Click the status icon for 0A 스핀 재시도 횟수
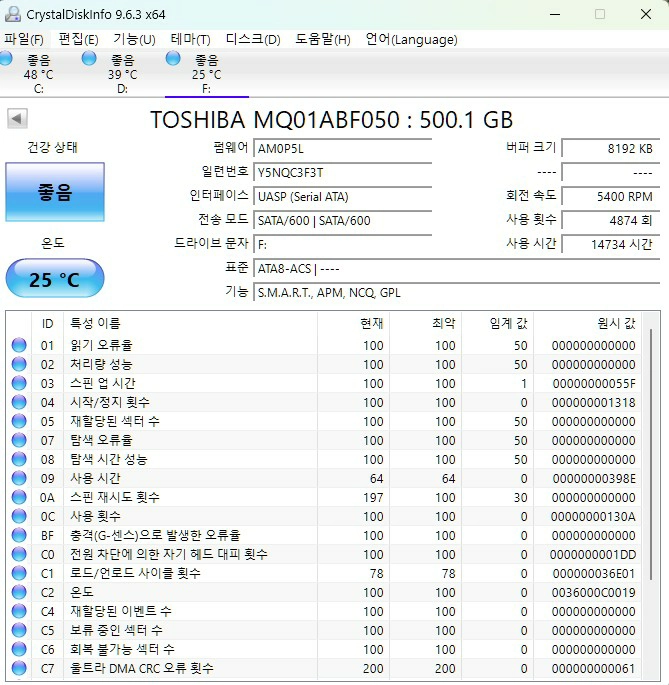The width and height of the screenshot is (669, 685). [x=19, y=497]
